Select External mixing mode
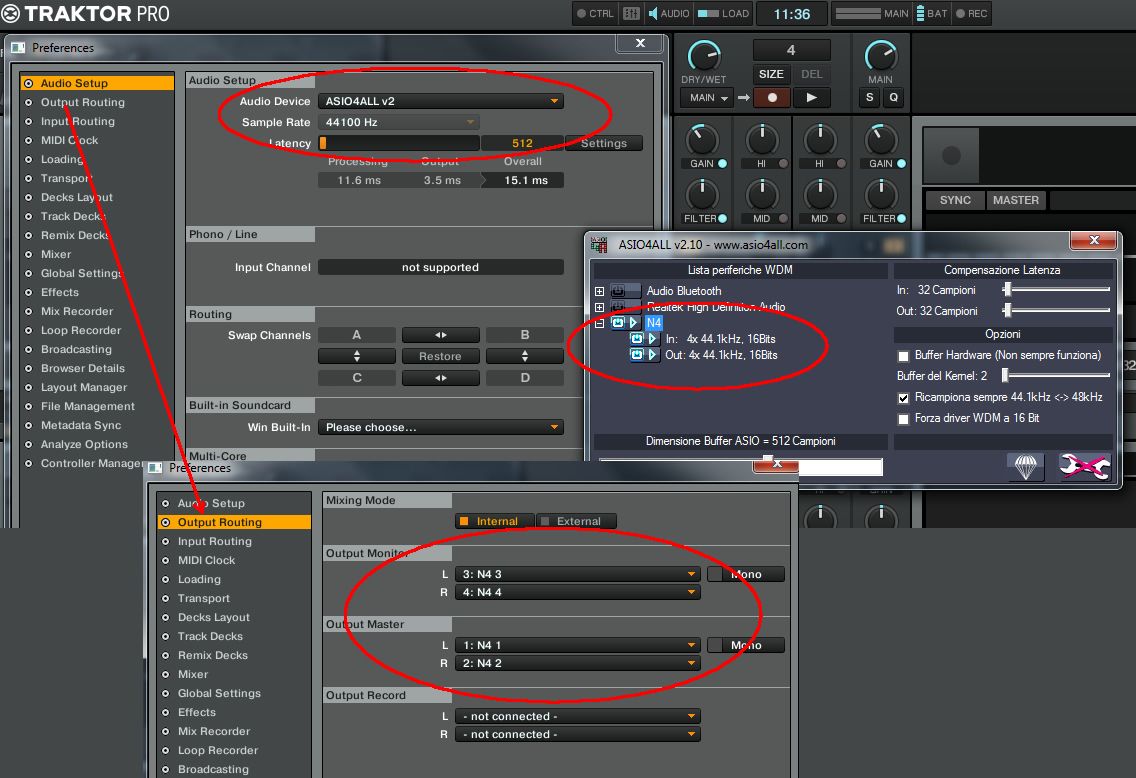The height and width of the screenshot is (778, 1136). tap(577, 522)
